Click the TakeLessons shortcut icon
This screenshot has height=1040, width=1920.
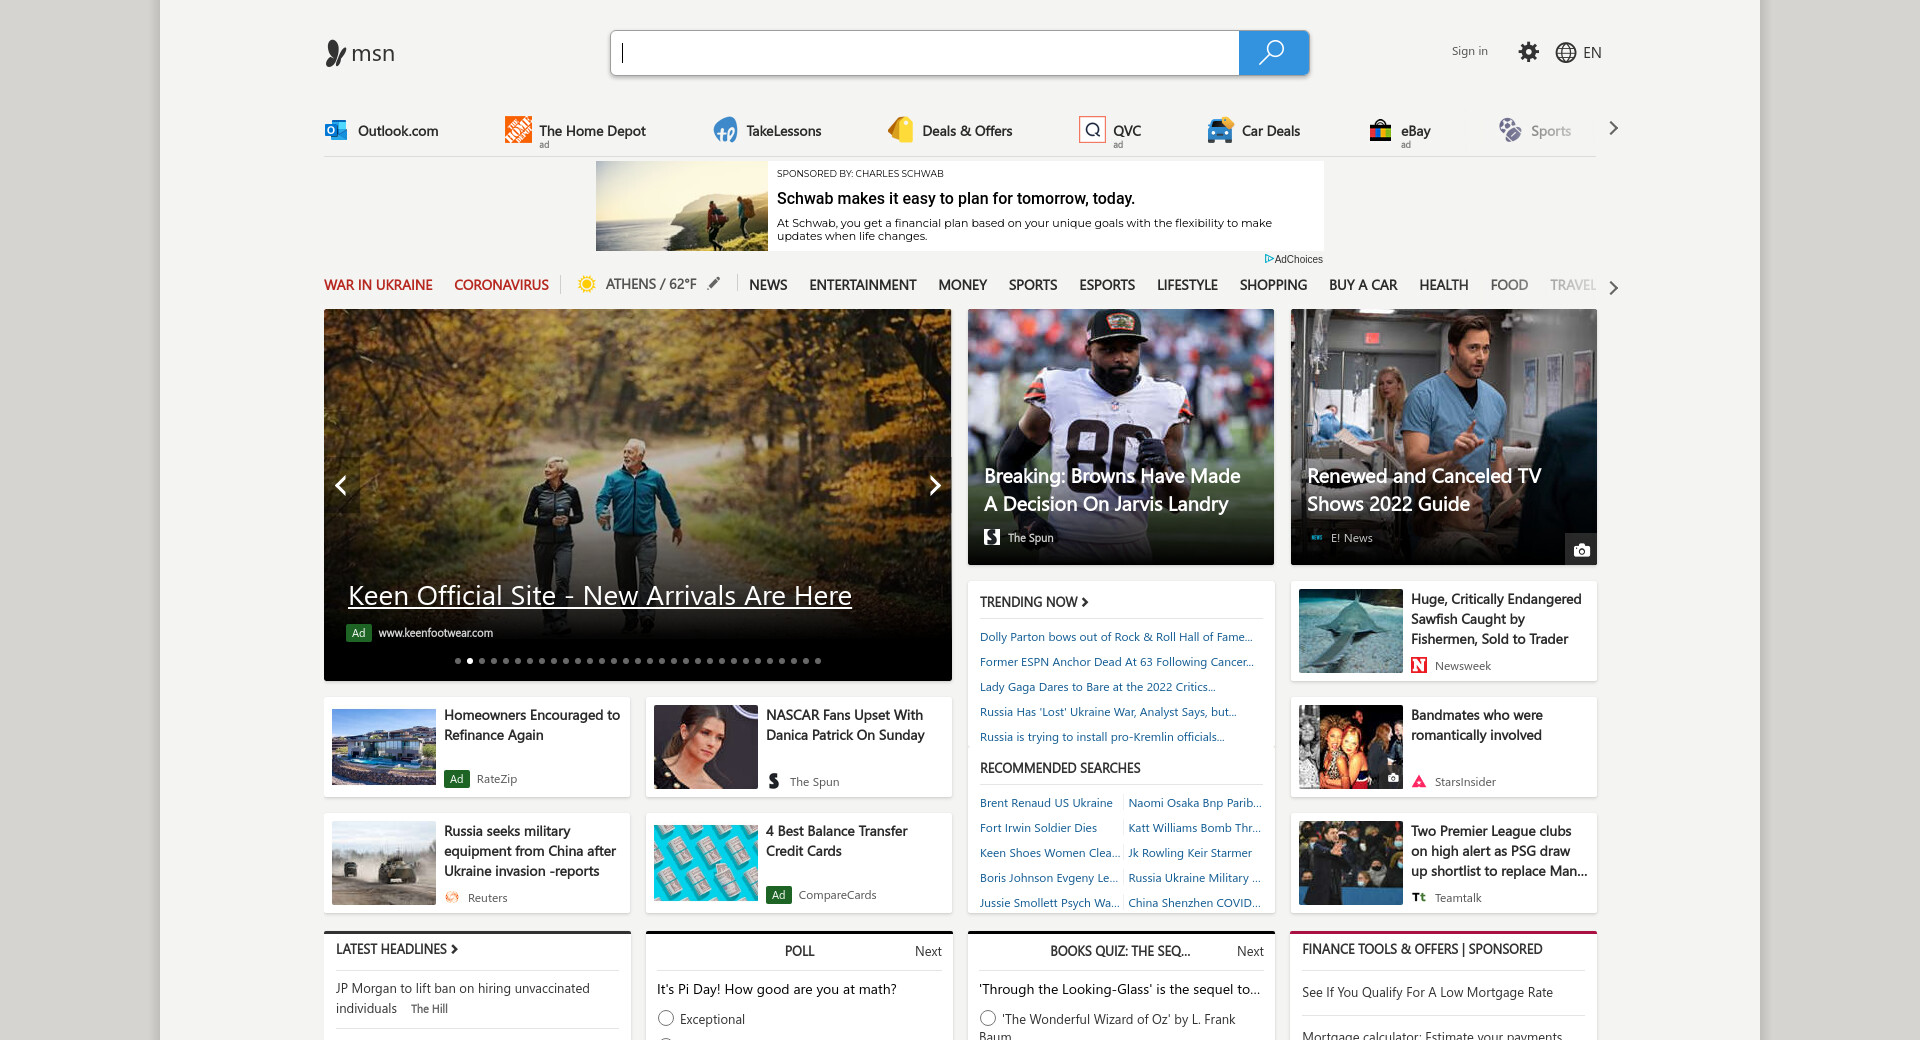(x=725, y=130)
